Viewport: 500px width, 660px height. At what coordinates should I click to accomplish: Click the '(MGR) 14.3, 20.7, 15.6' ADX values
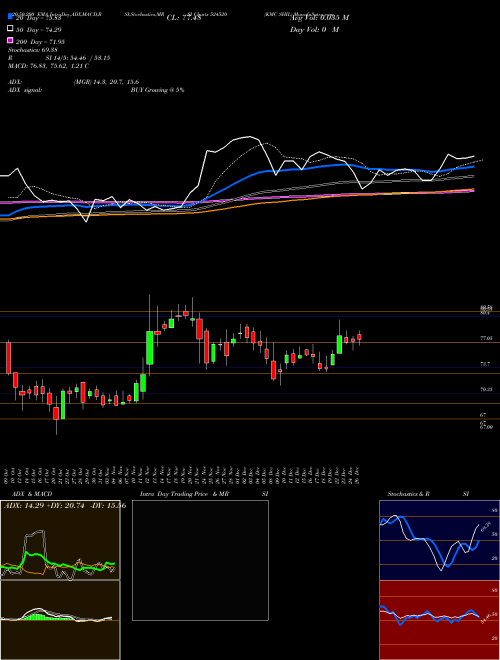[106, 82]
